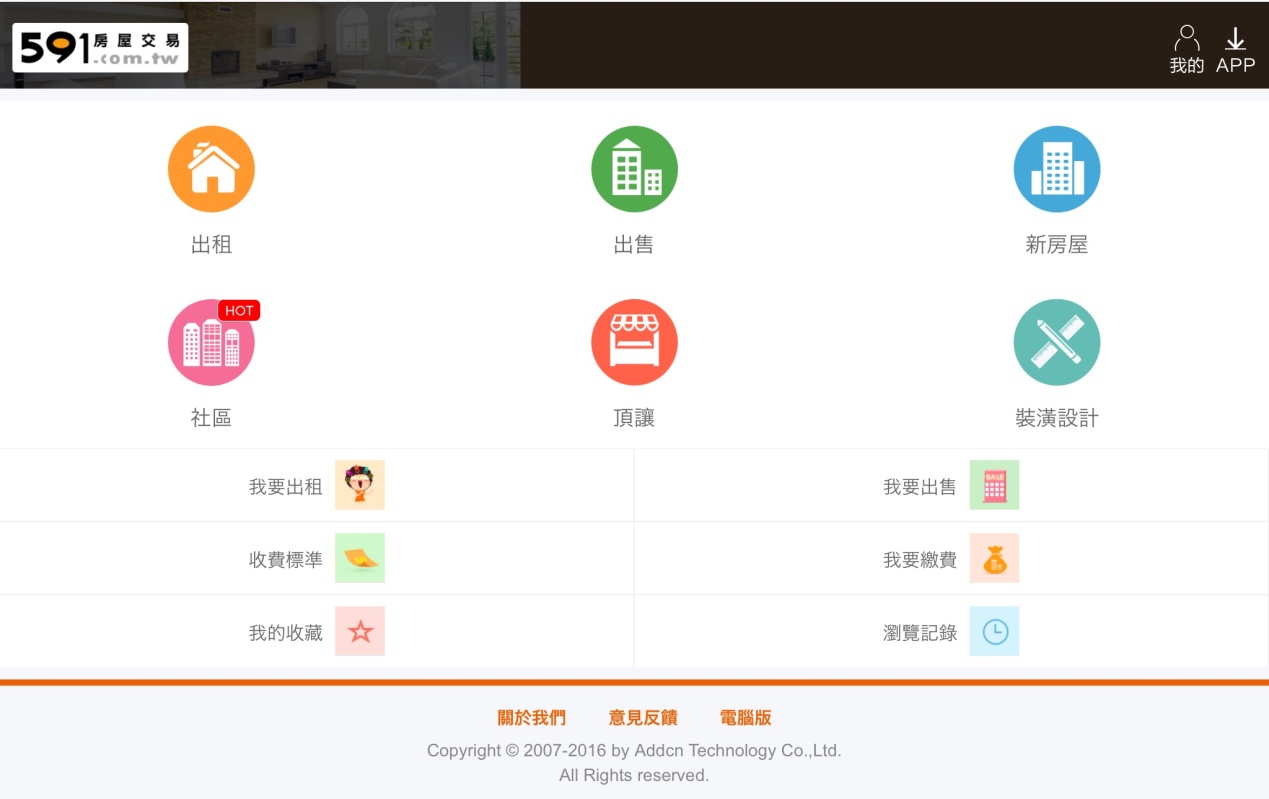
Task: Click the APP download arrow icon
Action: (1235, 40)
